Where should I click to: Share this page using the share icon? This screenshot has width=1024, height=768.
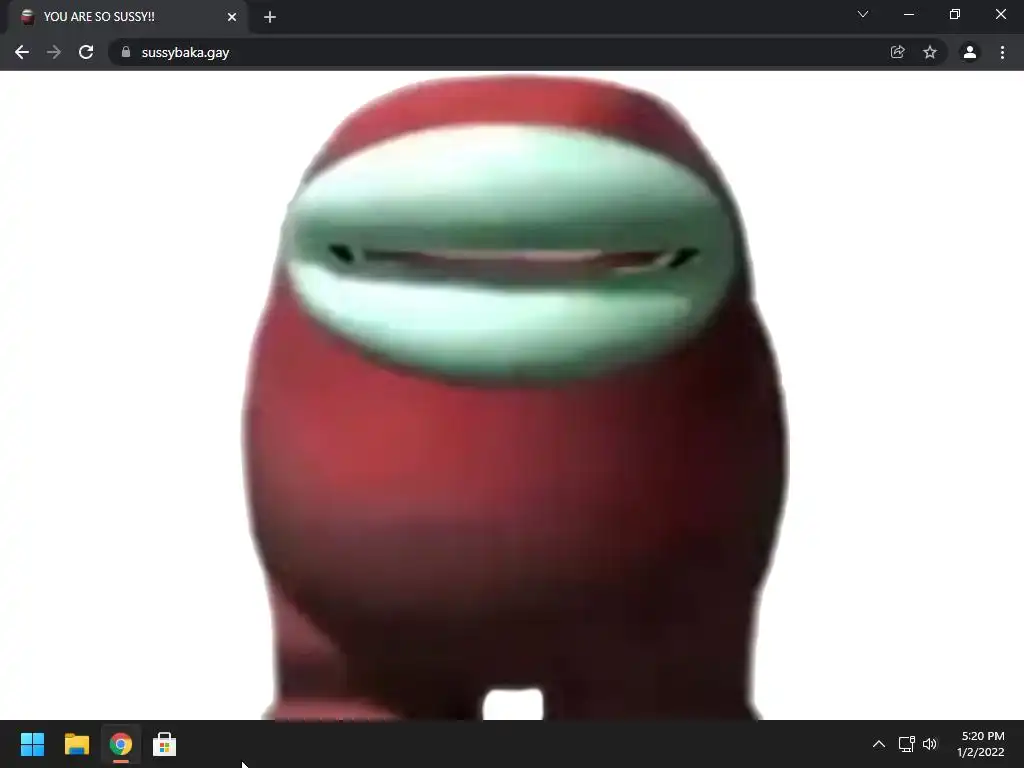click(897, 52)
